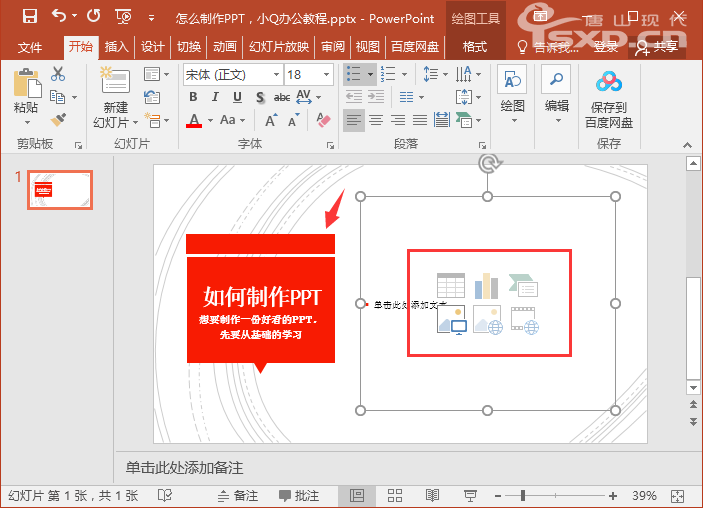
Task: Open the font name combo box 宋体 (正文)
Action: [233, 74]
